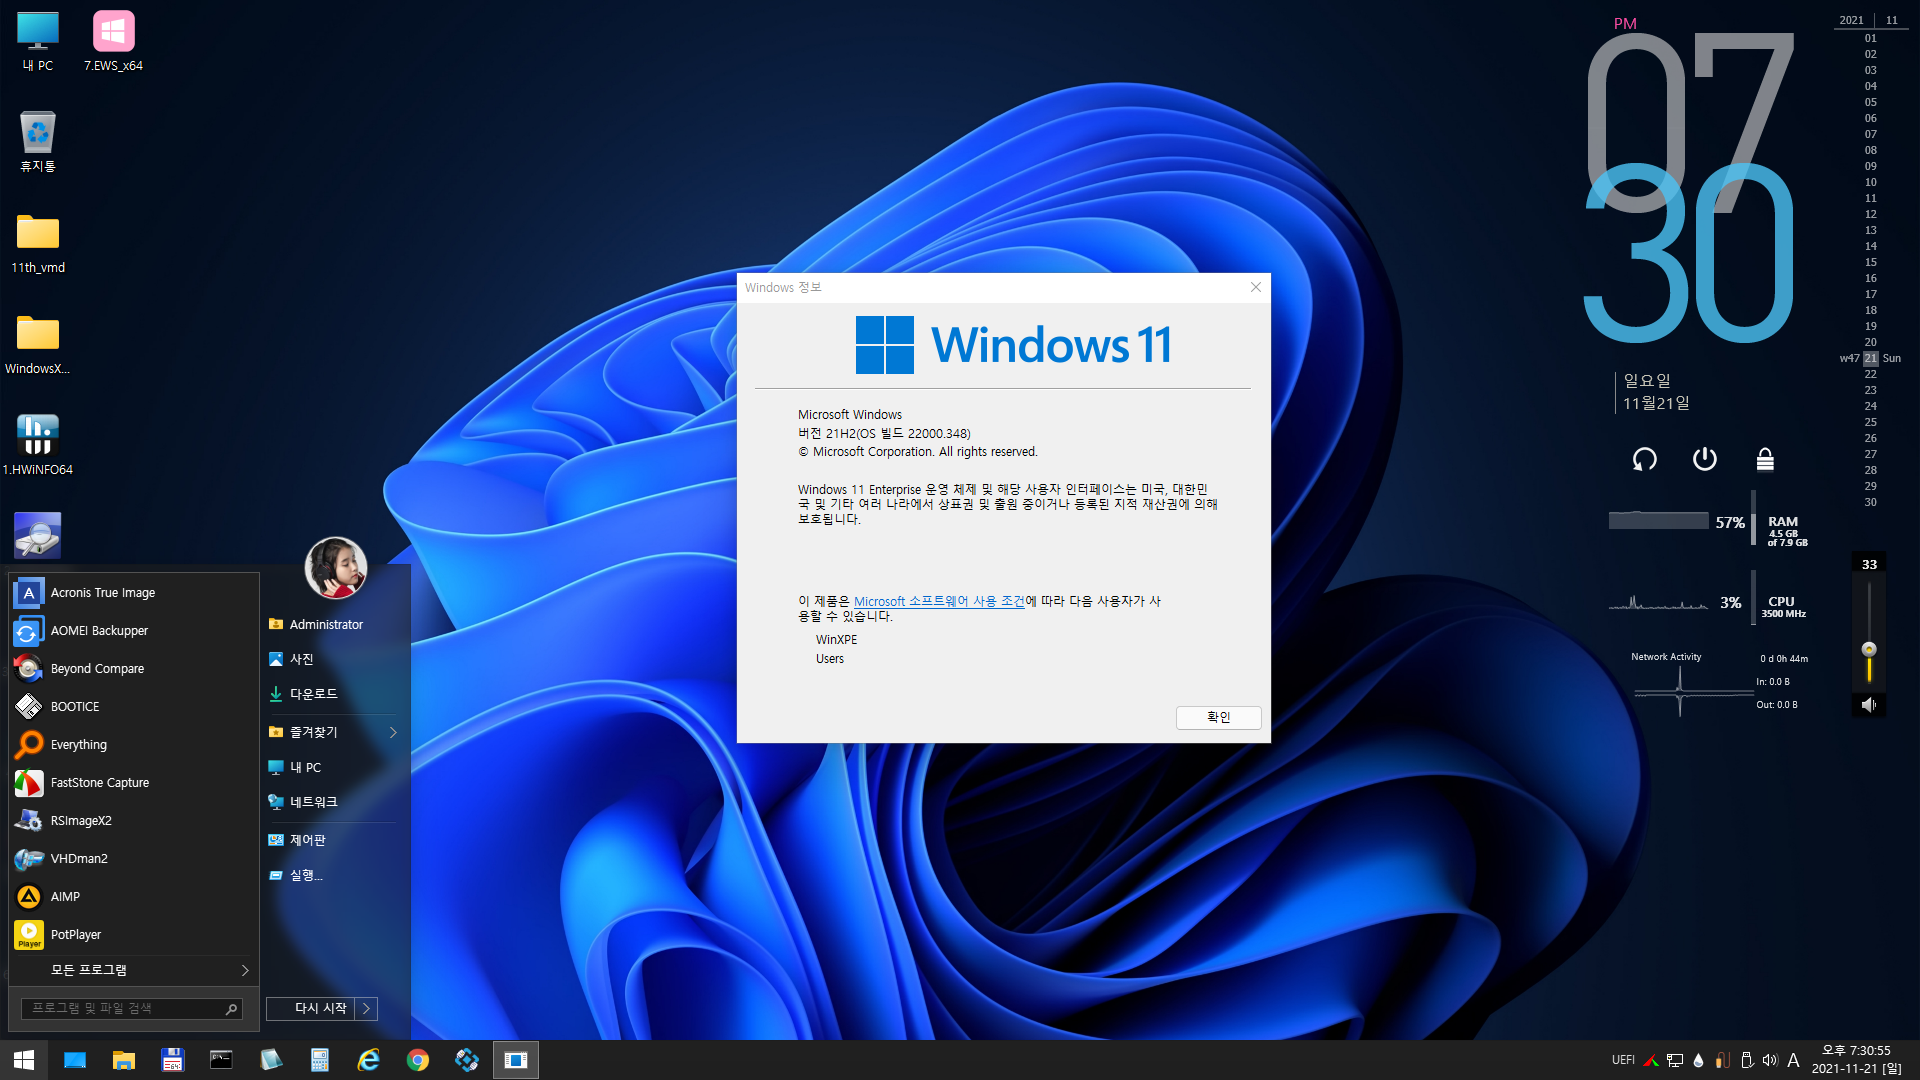Click the UEFI label in the tray
The height and width of the screenshot is (1080, 1920).
[1623, 1060]
